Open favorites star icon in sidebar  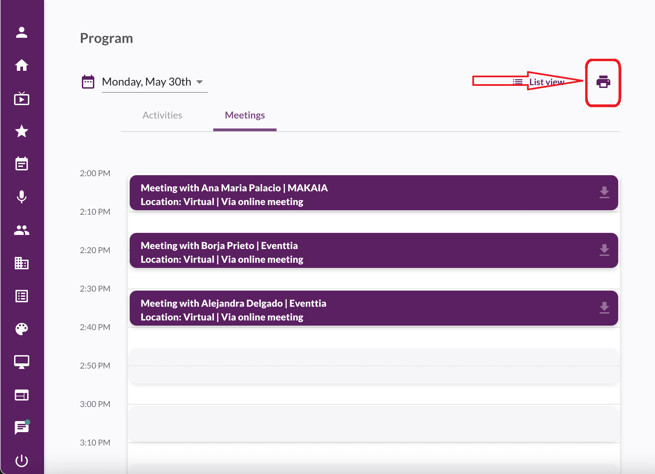tap(21, 131)
